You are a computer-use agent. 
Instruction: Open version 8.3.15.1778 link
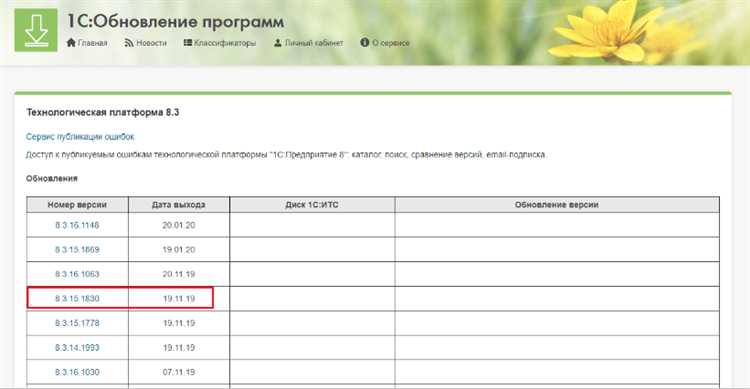pos(77,323)
